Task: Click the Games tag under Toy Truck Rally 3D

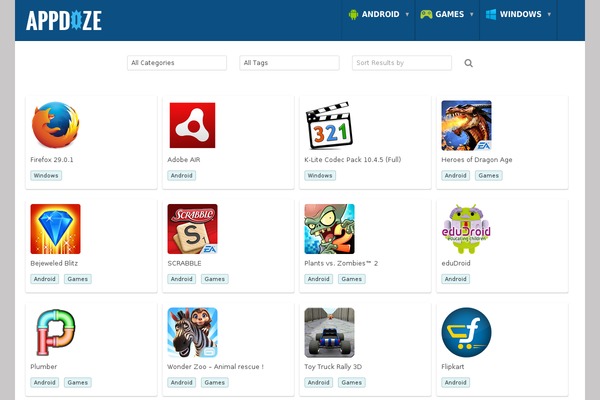Action: [x=352, y=382]
